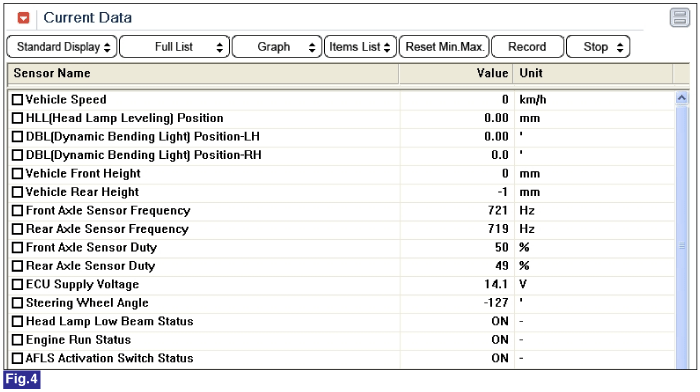
Task: Check the HLL Head Lamp Leveling Position checkbox
Action: 17,118
